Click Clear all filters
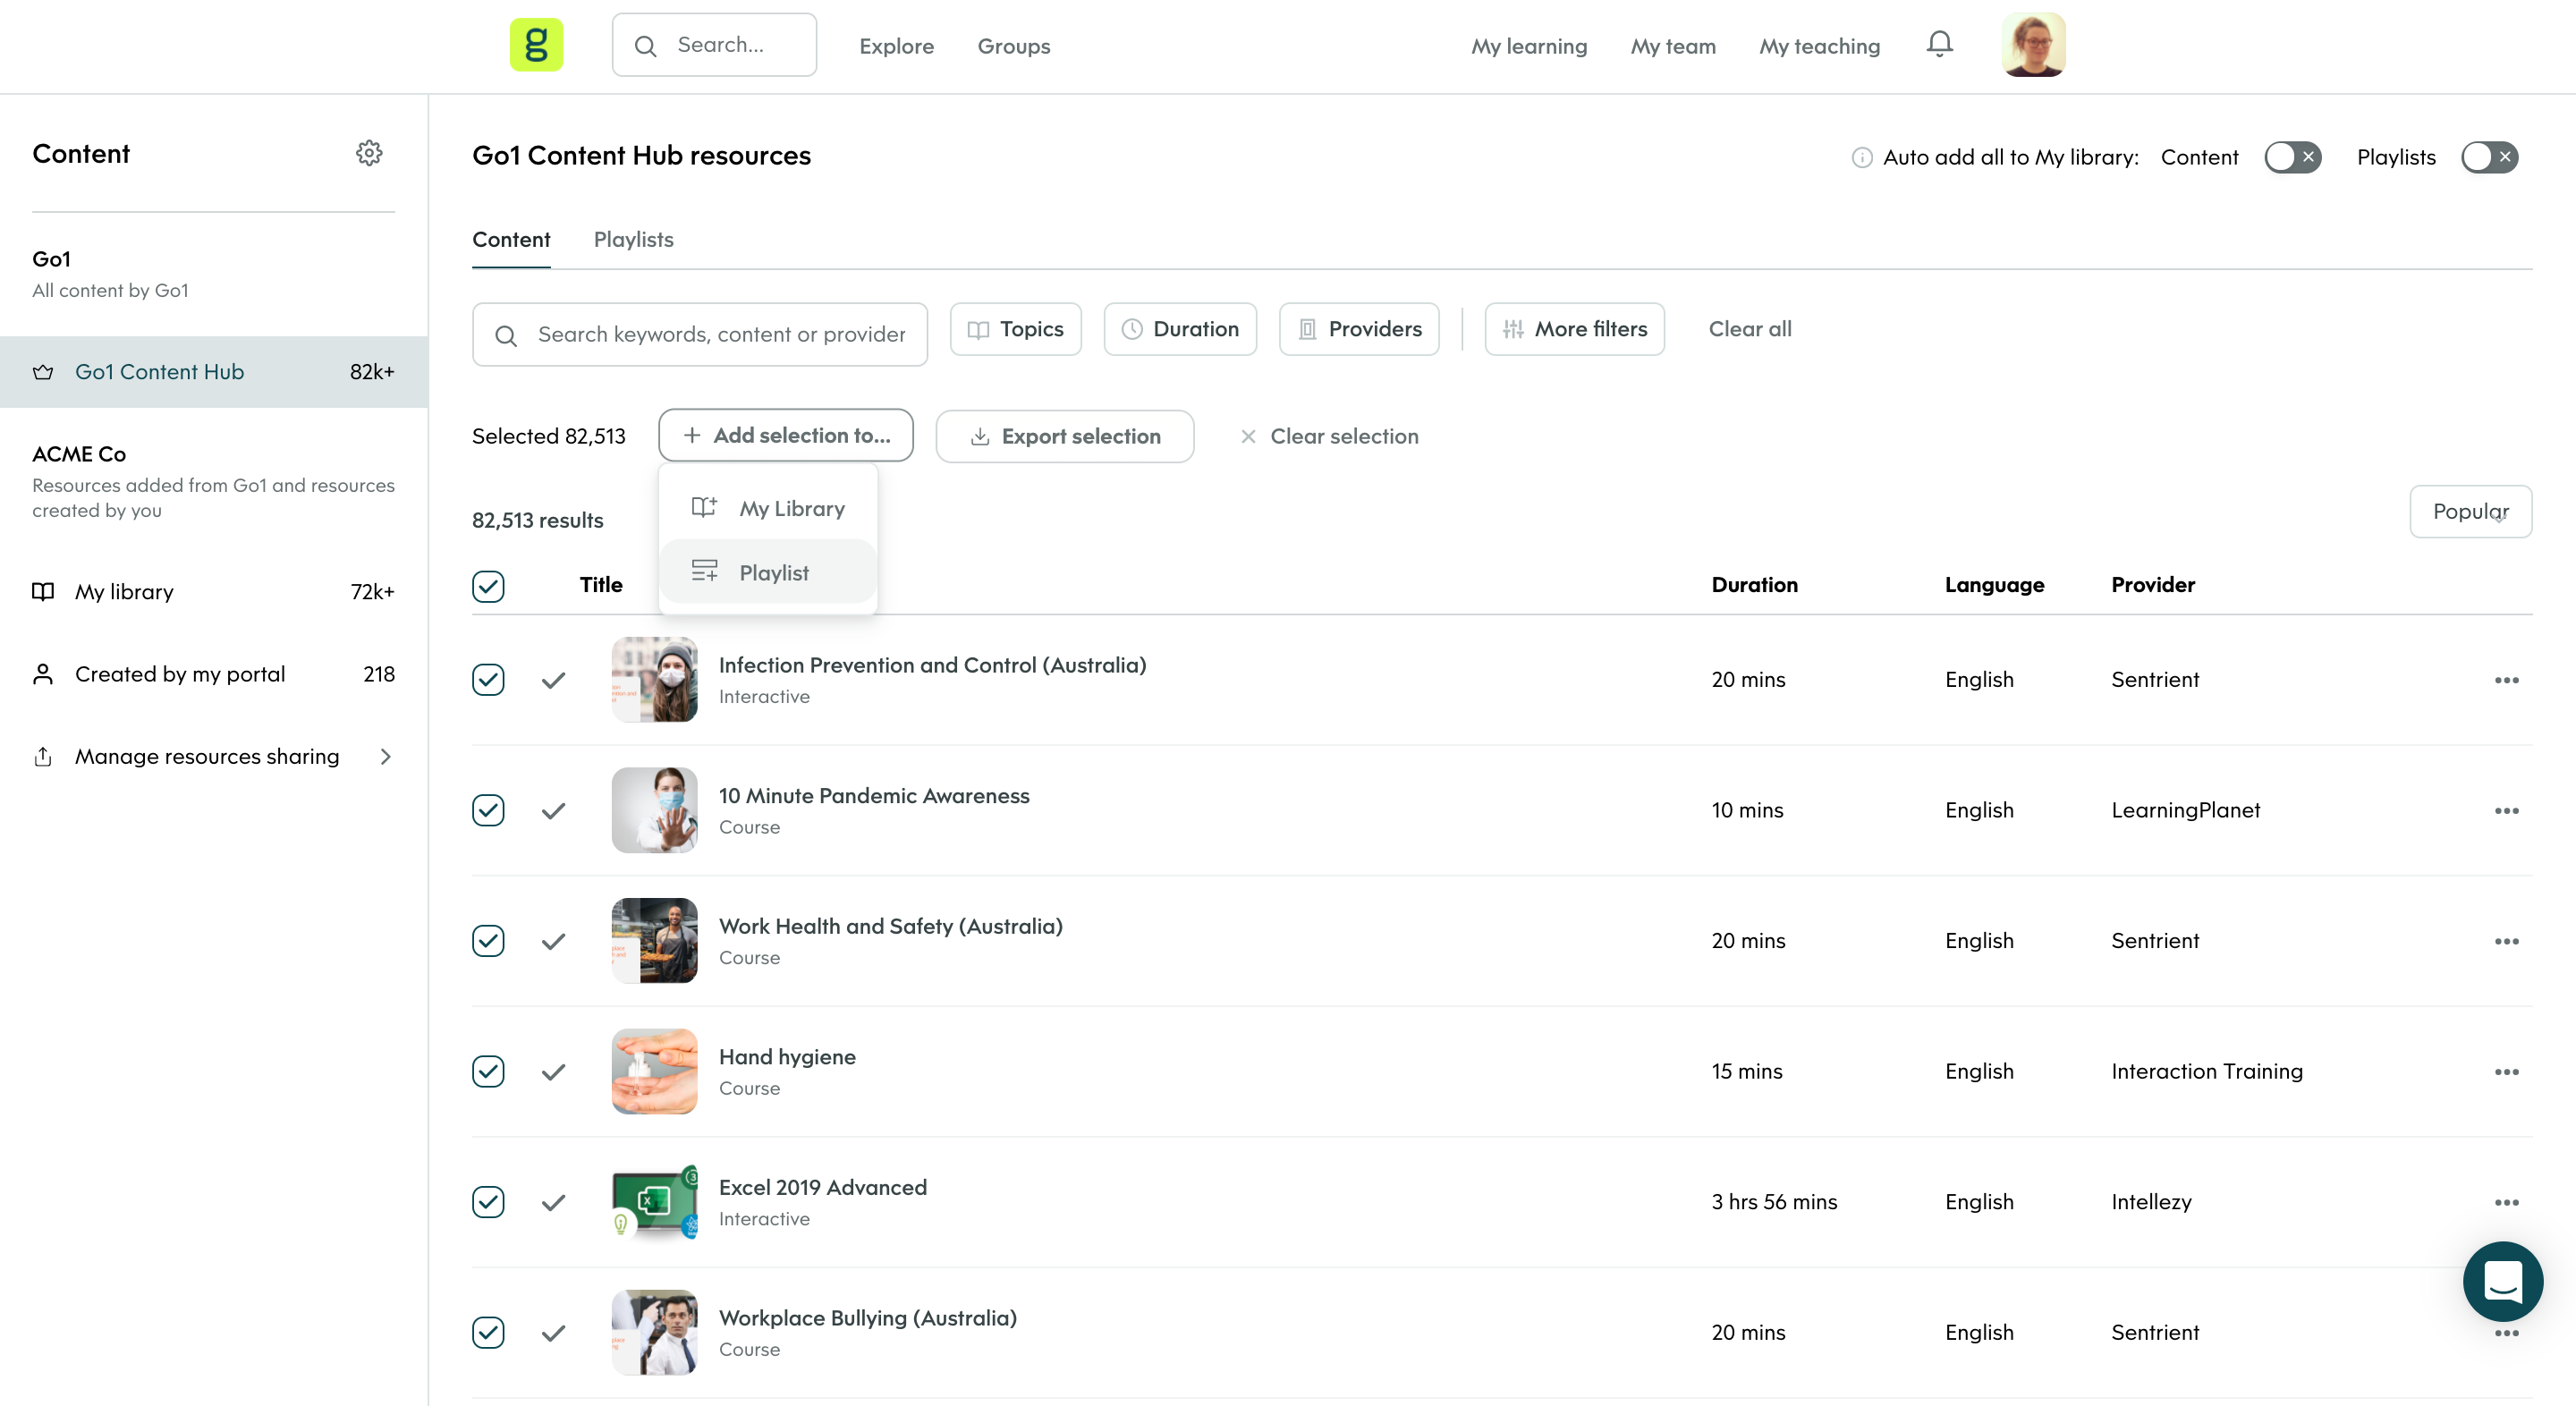 (x=1749, y=329)
